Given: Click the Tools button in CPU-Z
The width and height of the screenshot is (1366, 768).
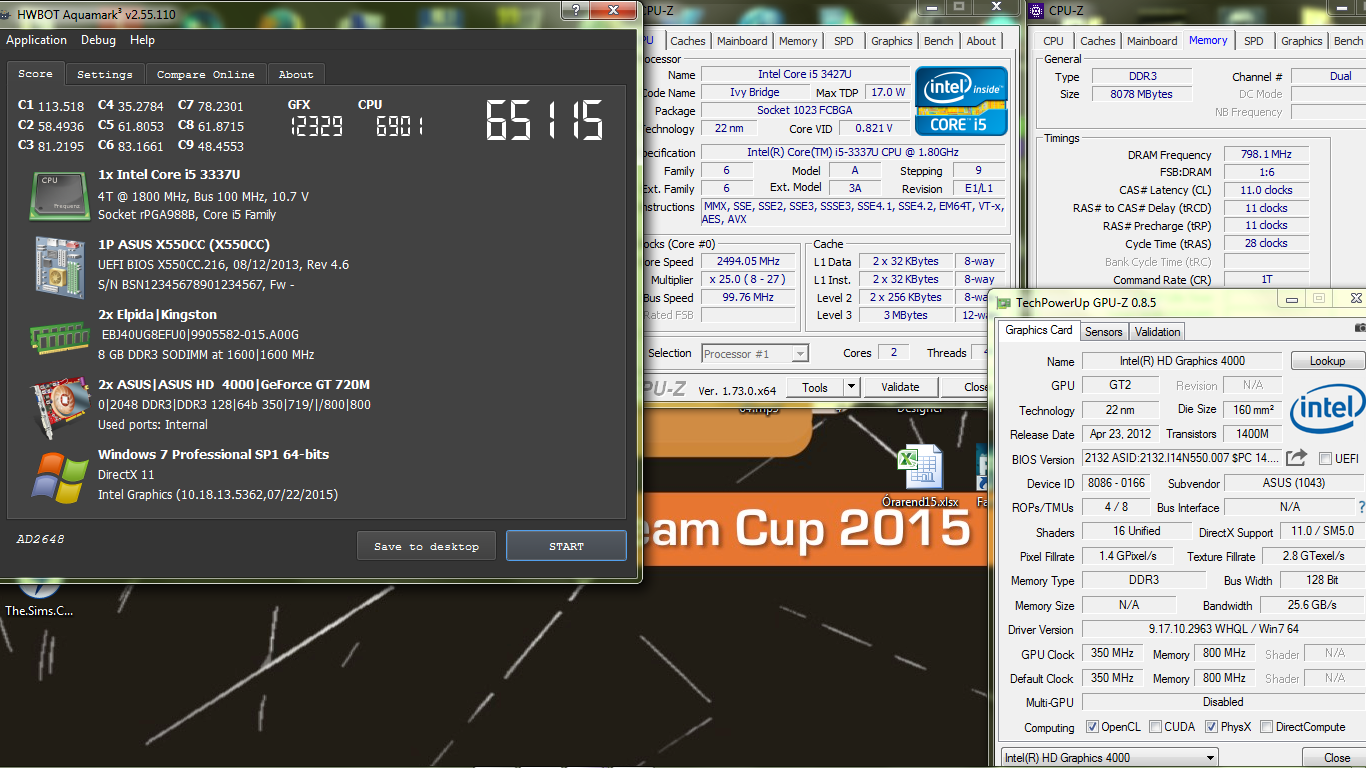Looking at the screenshot, I should pyautogui.click(x=815, y=387).
